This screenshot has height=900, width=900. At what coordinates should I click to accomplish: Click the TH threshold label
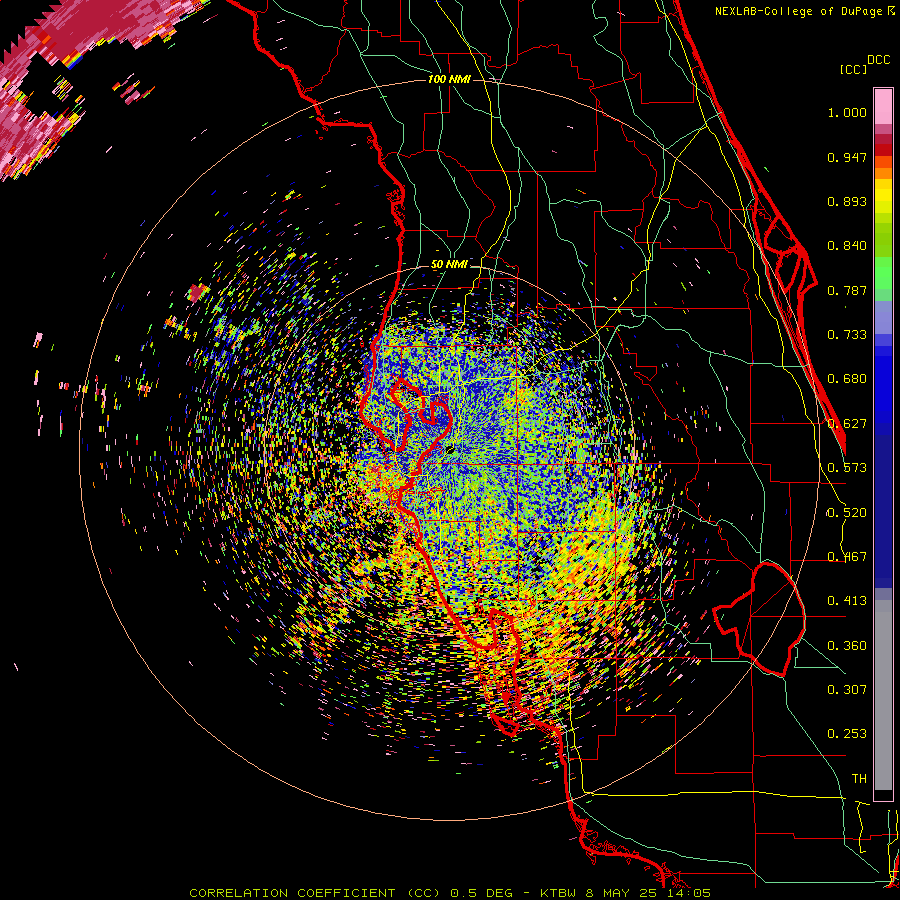pyautogui.click(x=859, y=779)
